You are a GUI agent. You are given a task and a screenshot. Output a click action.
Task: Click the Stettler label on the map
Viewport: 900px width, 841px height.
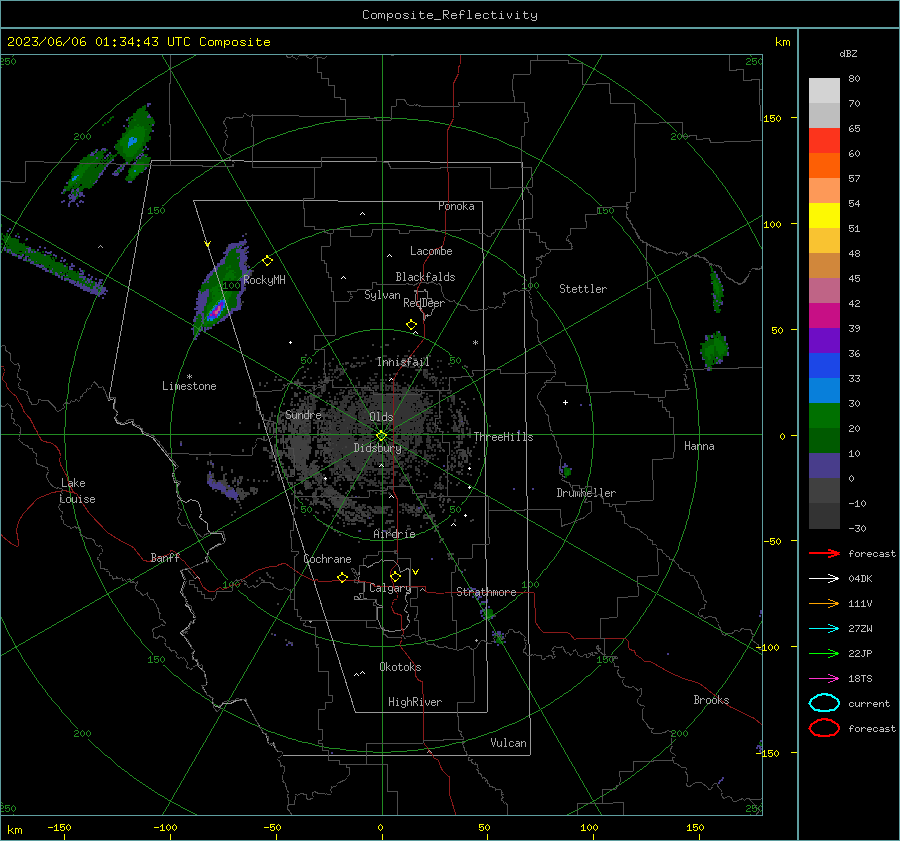pos(583,289)
